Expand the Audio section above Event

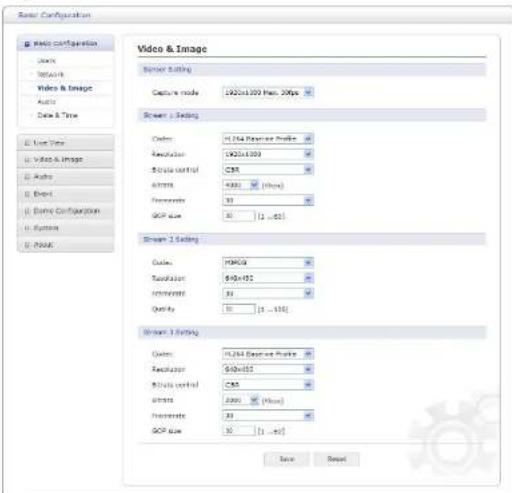click(65, 176)
